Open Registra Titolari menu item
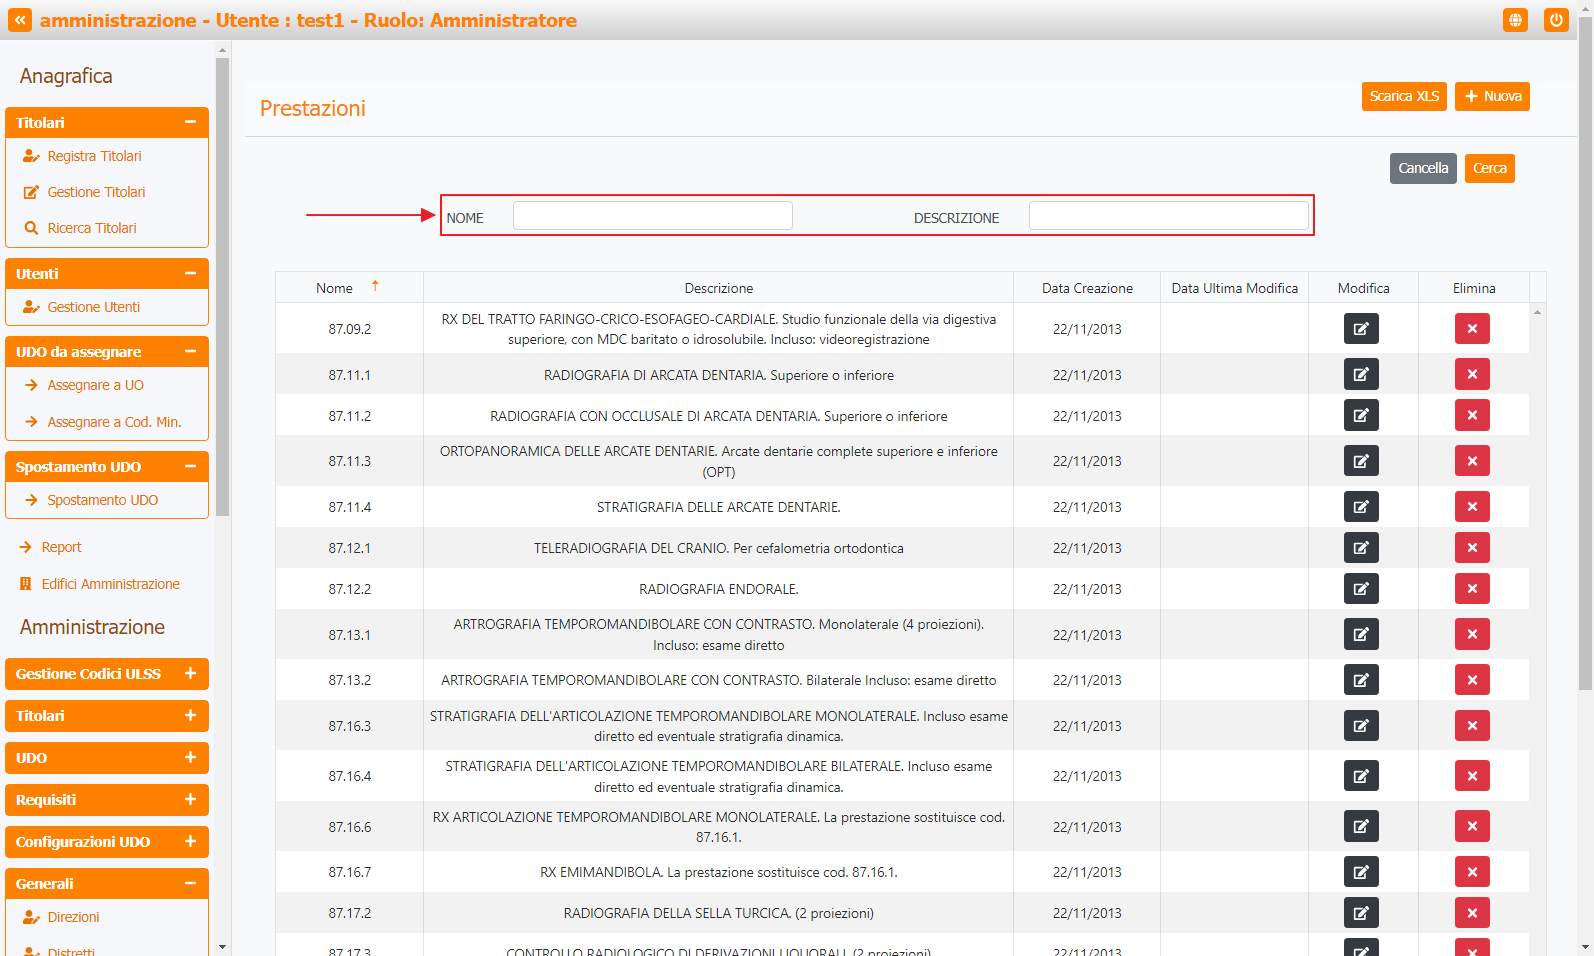Viewport: 1594px width, 956px height. coord(94,156)
